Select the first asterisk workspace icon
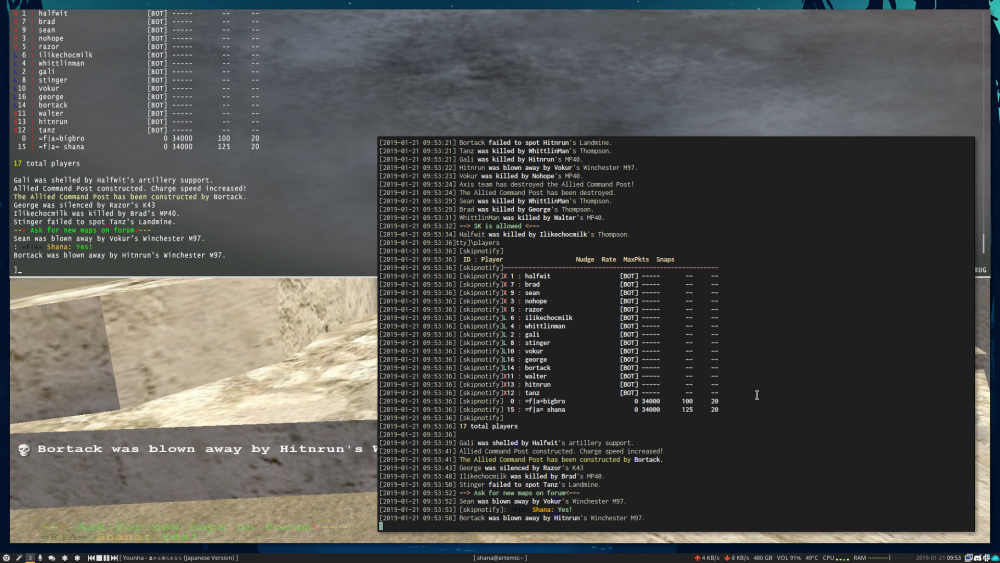Image resolution: width=1000 pixels, height=563 pixels. click(64, 558)
